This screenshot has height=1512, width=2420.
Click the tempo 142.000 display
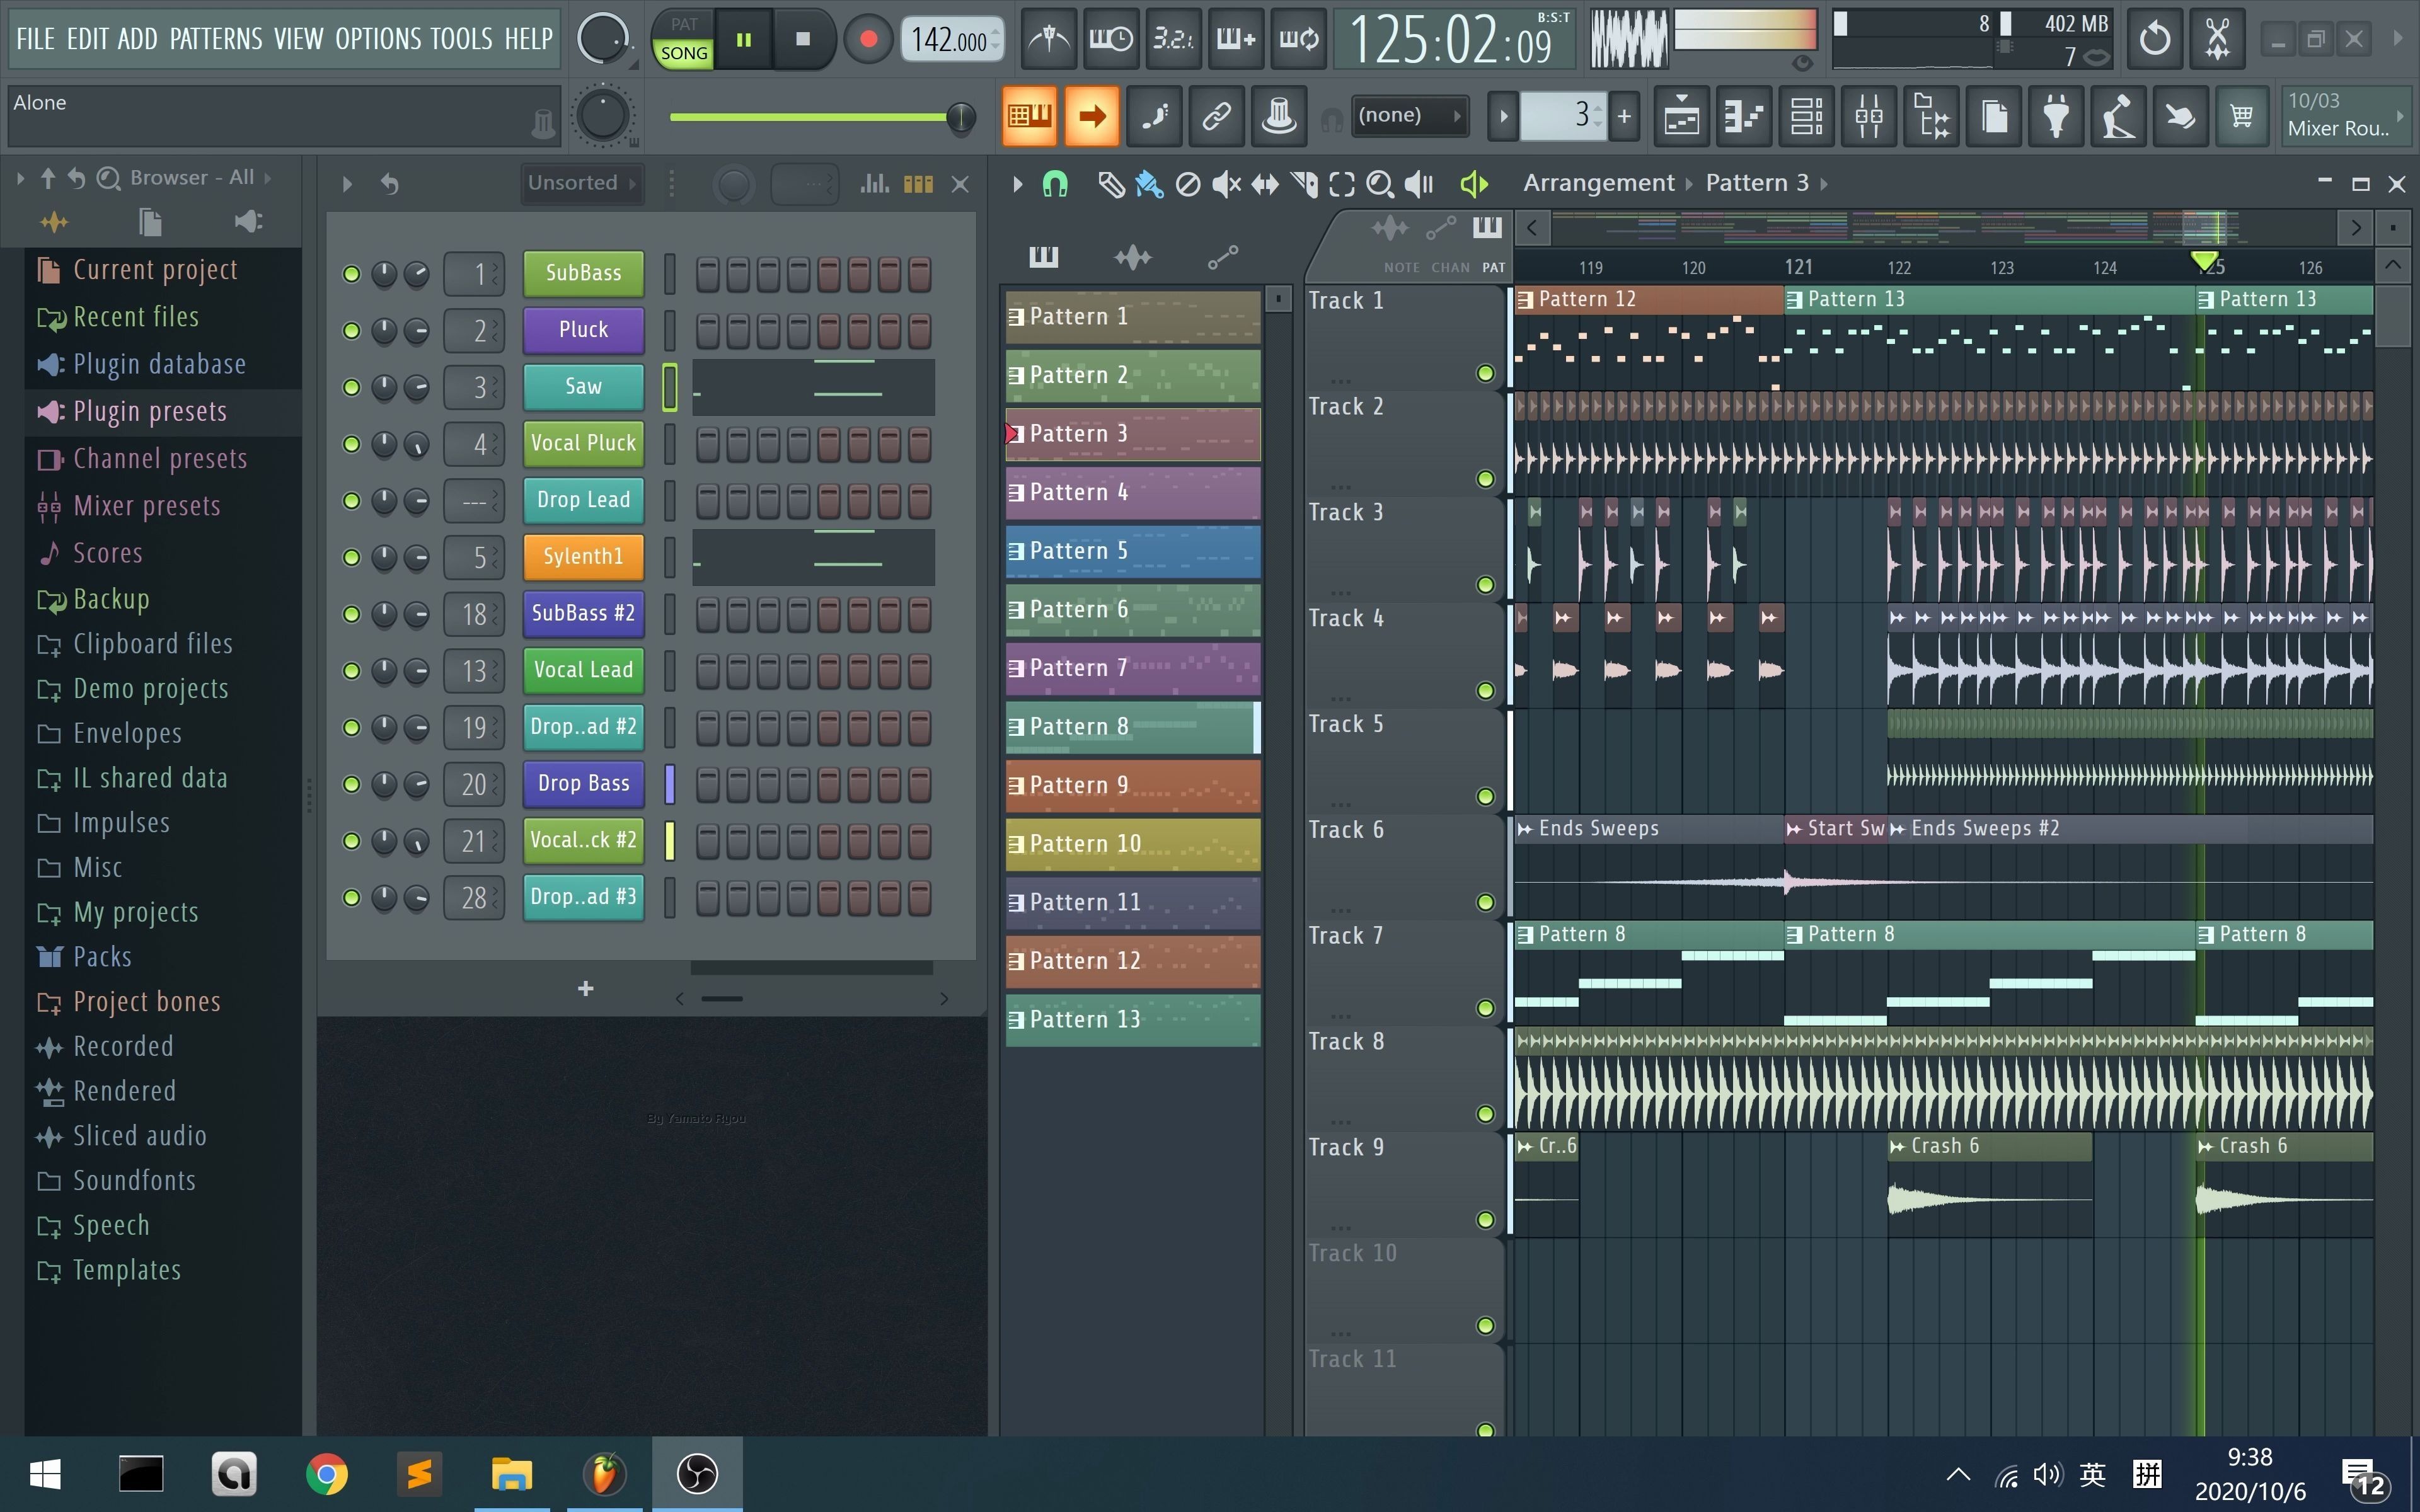click(x=951, y=40)
